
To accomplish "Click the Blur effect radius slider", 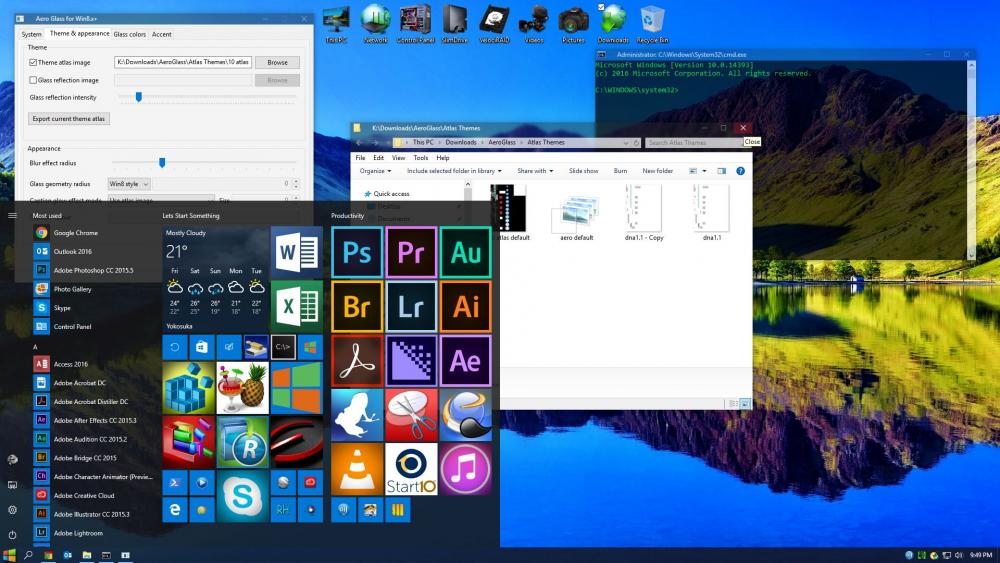I will coord(162,162).
